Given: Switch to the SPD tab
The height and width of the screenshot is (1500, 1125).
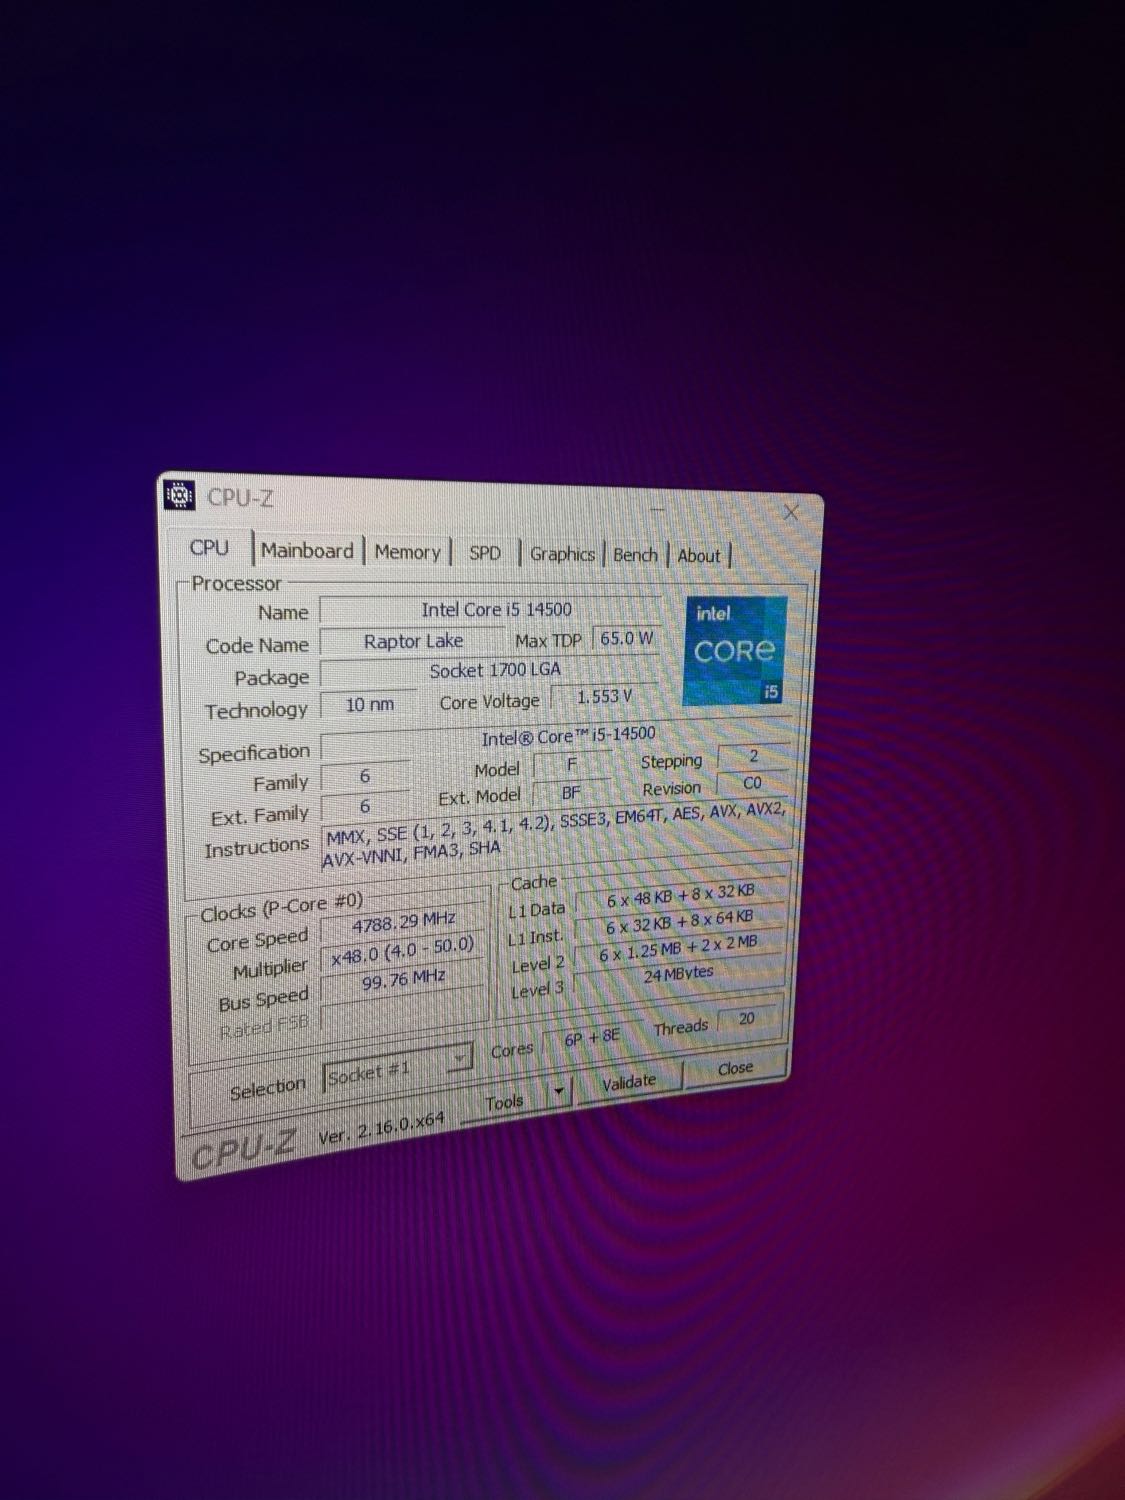Looking at the screenshot, I should 485,553.
